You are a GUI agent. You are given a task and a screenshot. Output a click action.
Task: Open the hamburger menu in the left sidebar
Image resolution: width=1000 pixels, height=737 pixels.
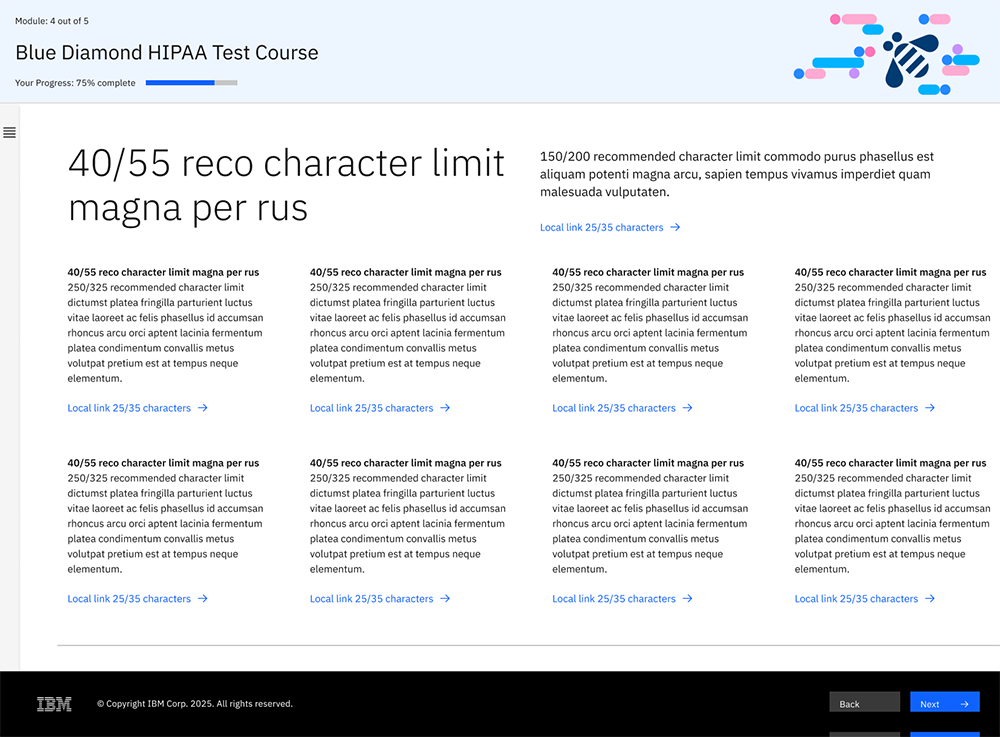9,132
